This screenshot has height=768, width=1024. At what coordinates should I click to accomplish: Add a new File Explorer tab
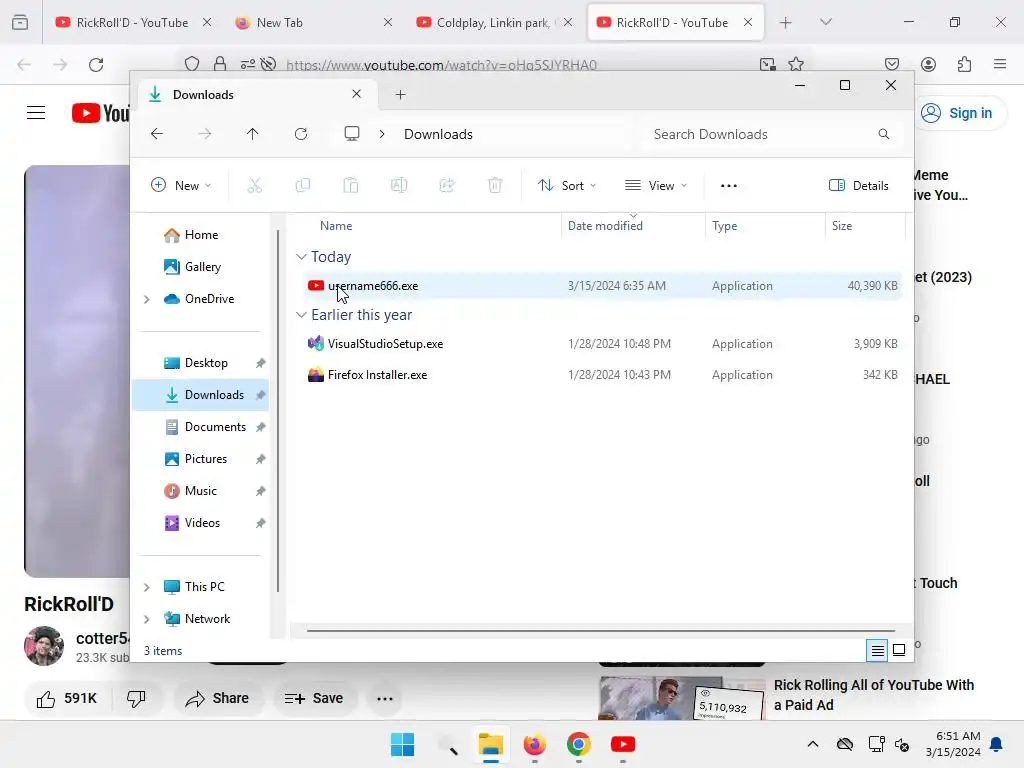click(x=401, y=95)
